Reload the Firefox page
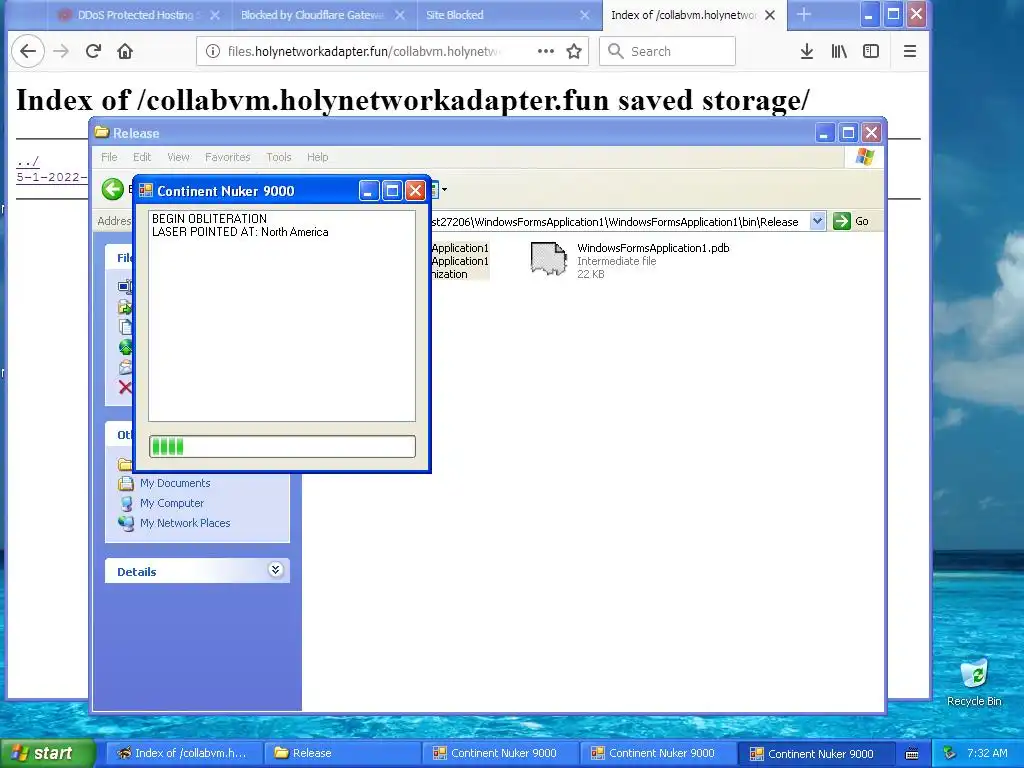1024x768 pixels. tap(93, 51)
